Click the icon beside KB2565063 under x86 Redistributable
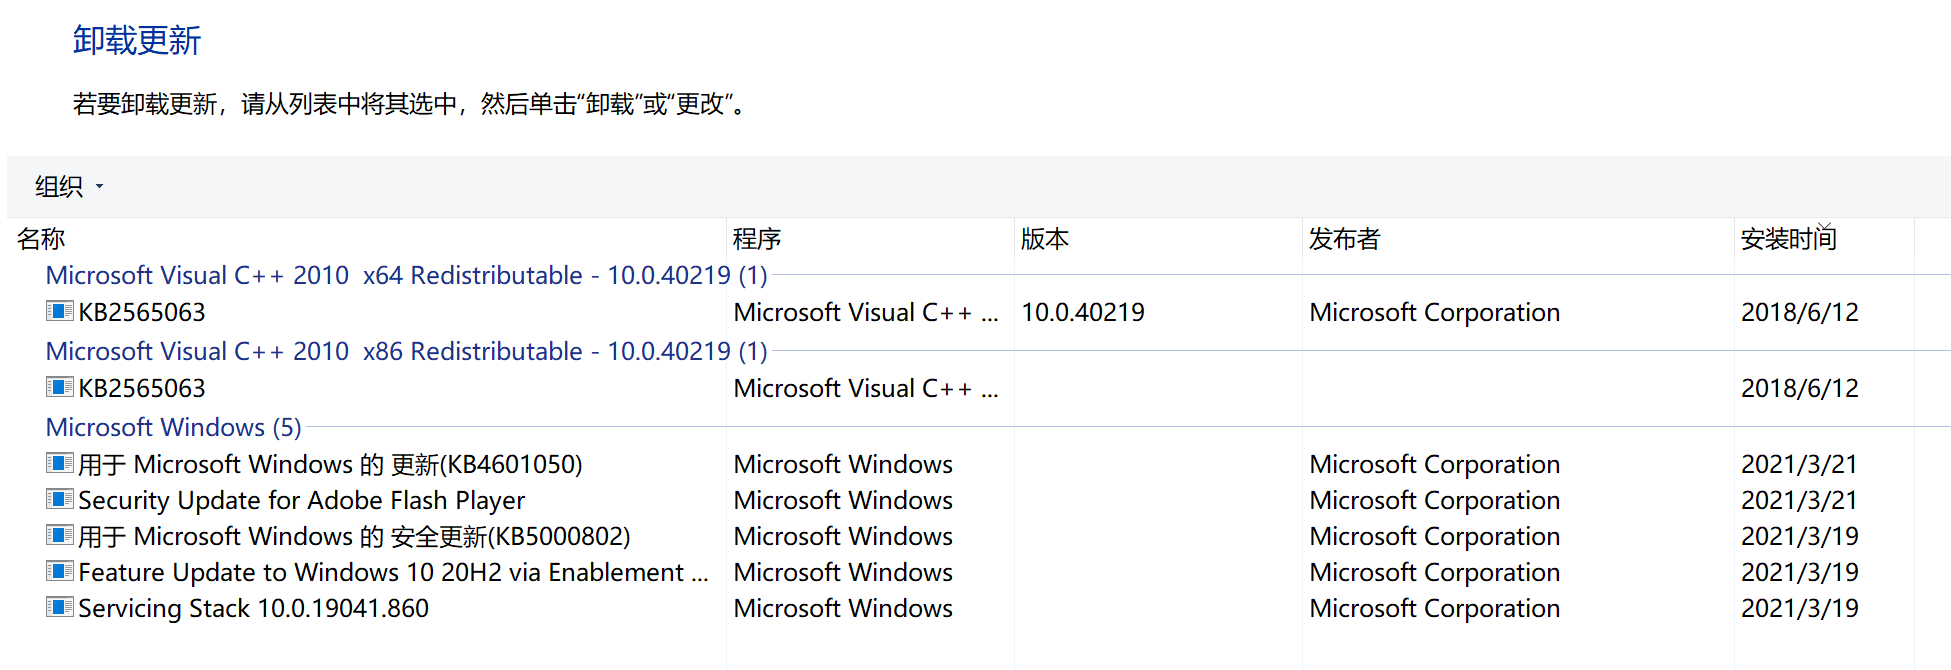This screenshot has height=670, width=1951. tap(60, 387)
